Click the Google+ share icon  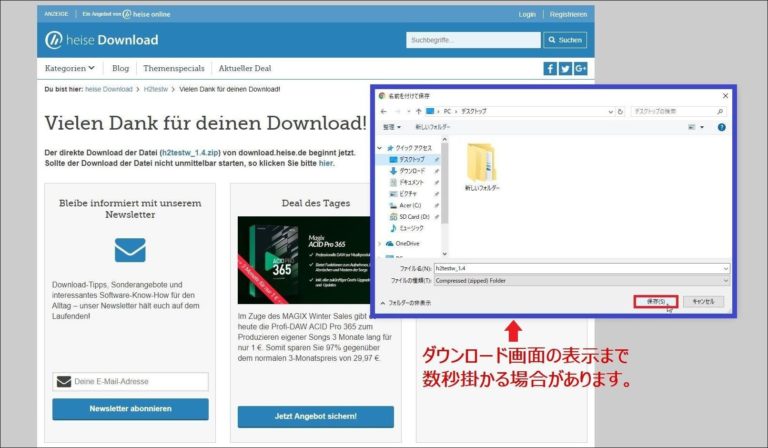pos(580,69)
